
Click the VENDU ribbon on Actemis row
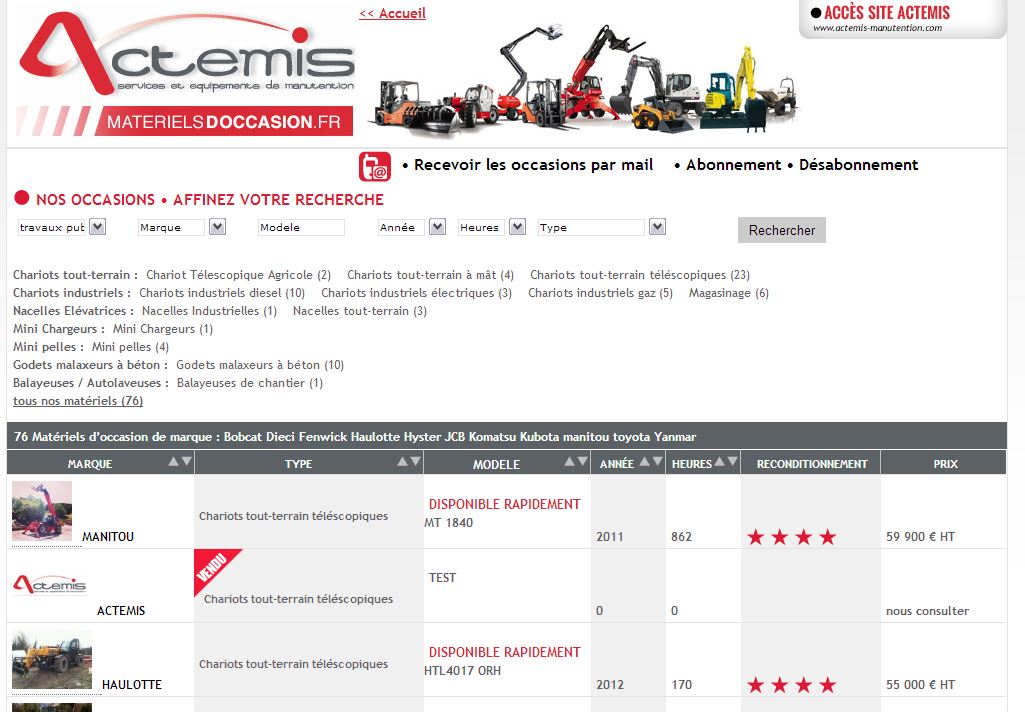click(214, 568)
